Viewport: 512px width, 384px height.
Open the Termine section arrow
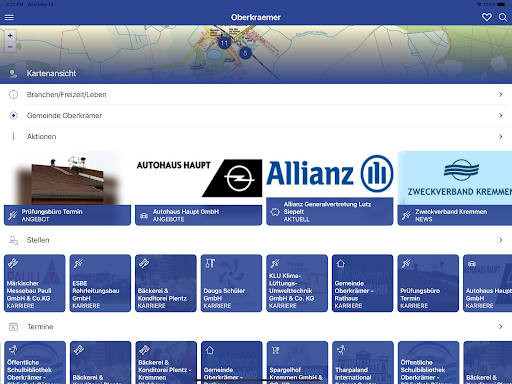500,327
